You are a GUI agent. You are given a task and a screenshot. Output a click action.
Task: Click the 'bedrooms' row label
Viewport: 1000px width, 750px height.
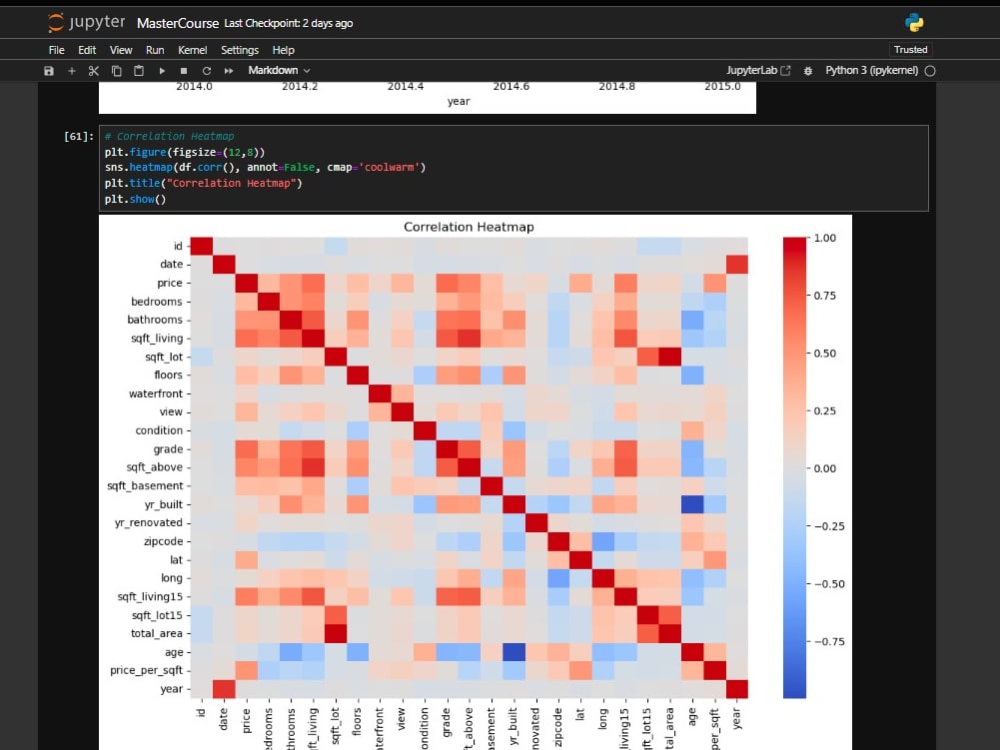click(x=156, y=301)
